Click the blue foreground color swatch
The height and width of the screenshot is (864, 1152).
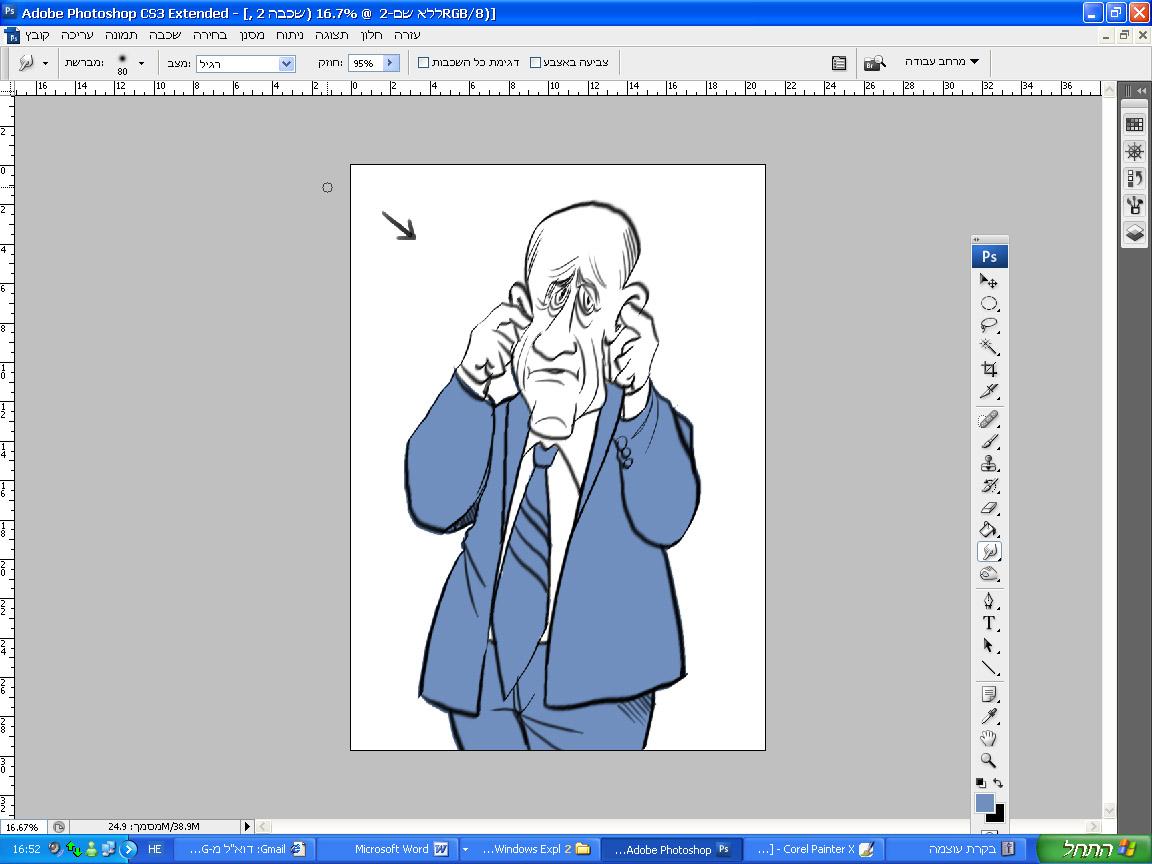(x=984, y=803)
